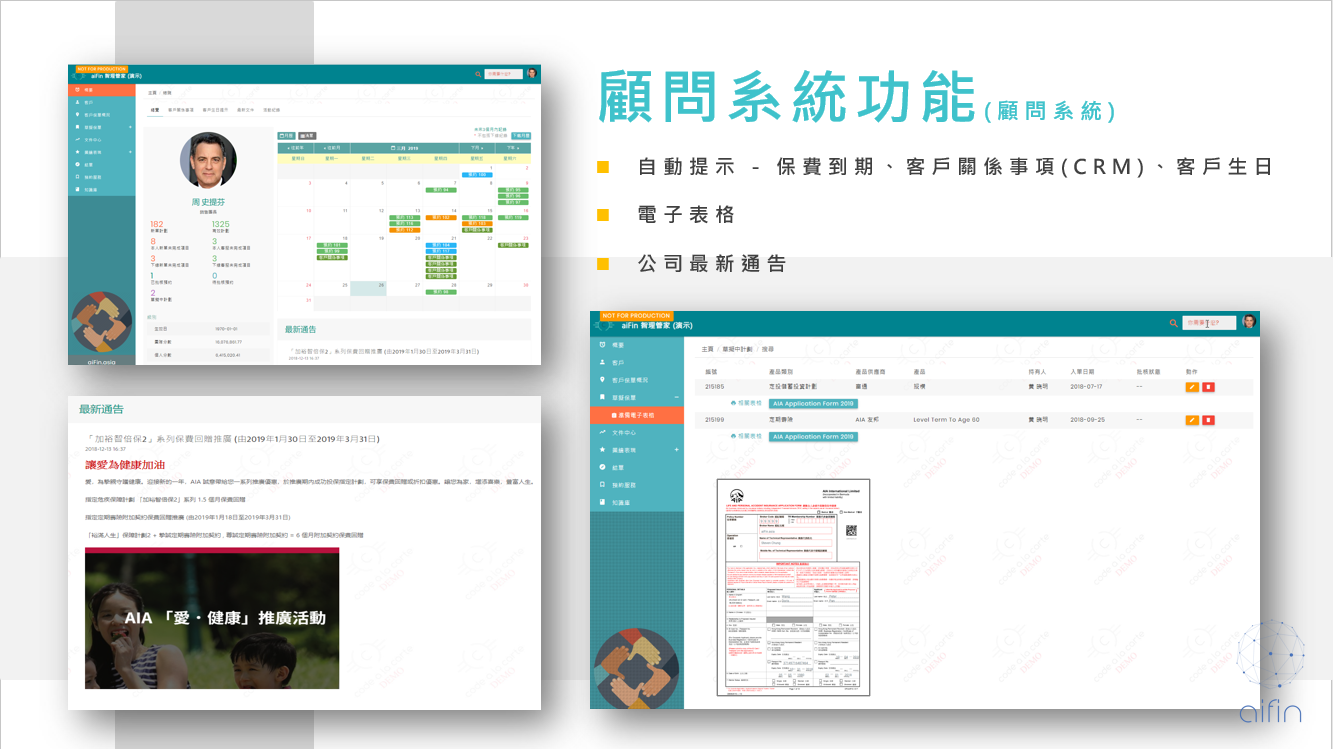
Task: Open 客戶 menu item in lower-right sidebar
Action: 618,362
